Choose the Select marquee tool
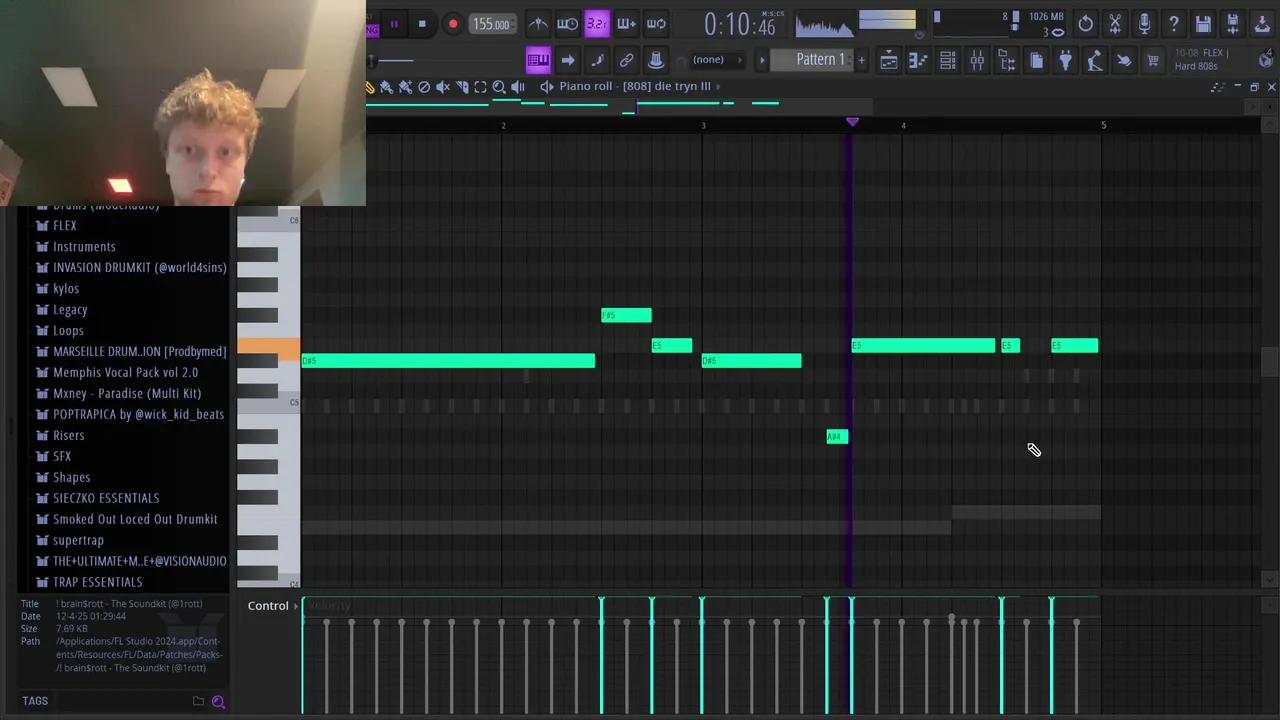Image resolution: width=1280 pixels, height=720 pixels. click(480, 87)
